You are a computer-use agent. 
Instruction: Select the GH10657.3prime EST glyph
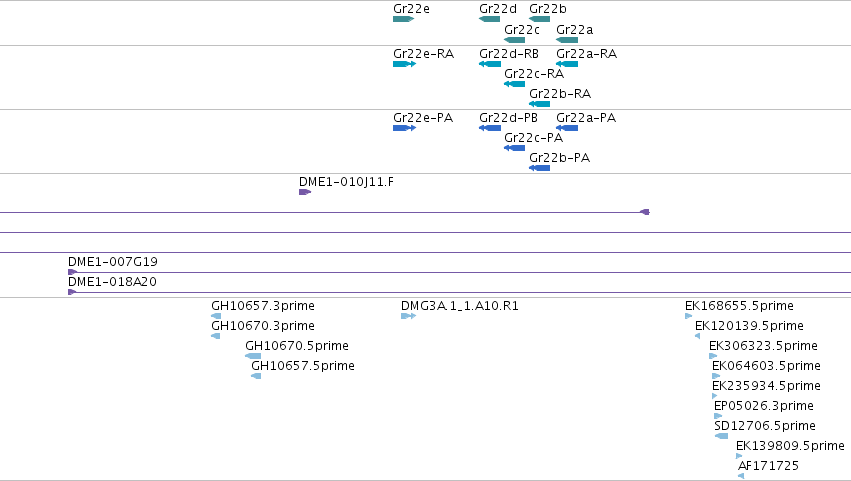216,316
